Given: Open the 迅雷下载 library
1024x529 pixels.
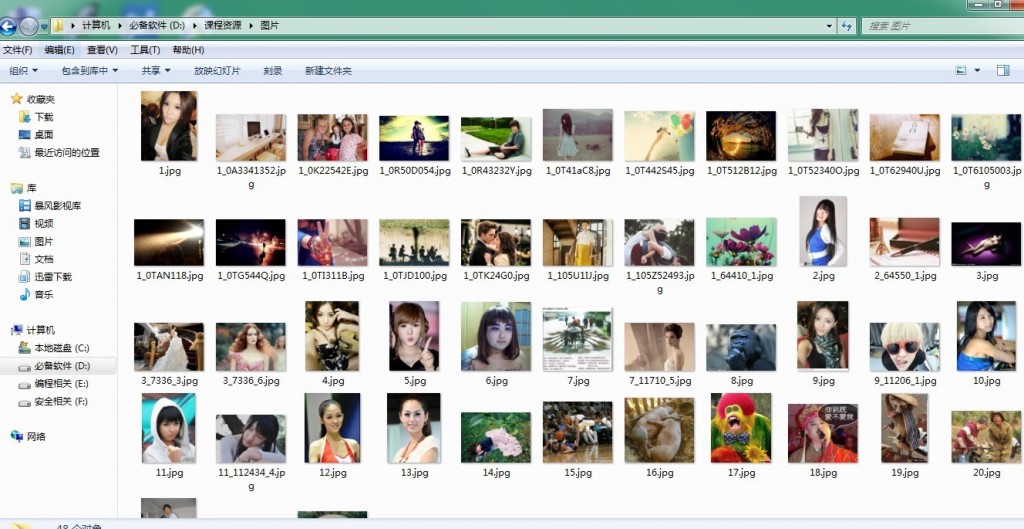Looking at the screenshot, I should [46, 276].
